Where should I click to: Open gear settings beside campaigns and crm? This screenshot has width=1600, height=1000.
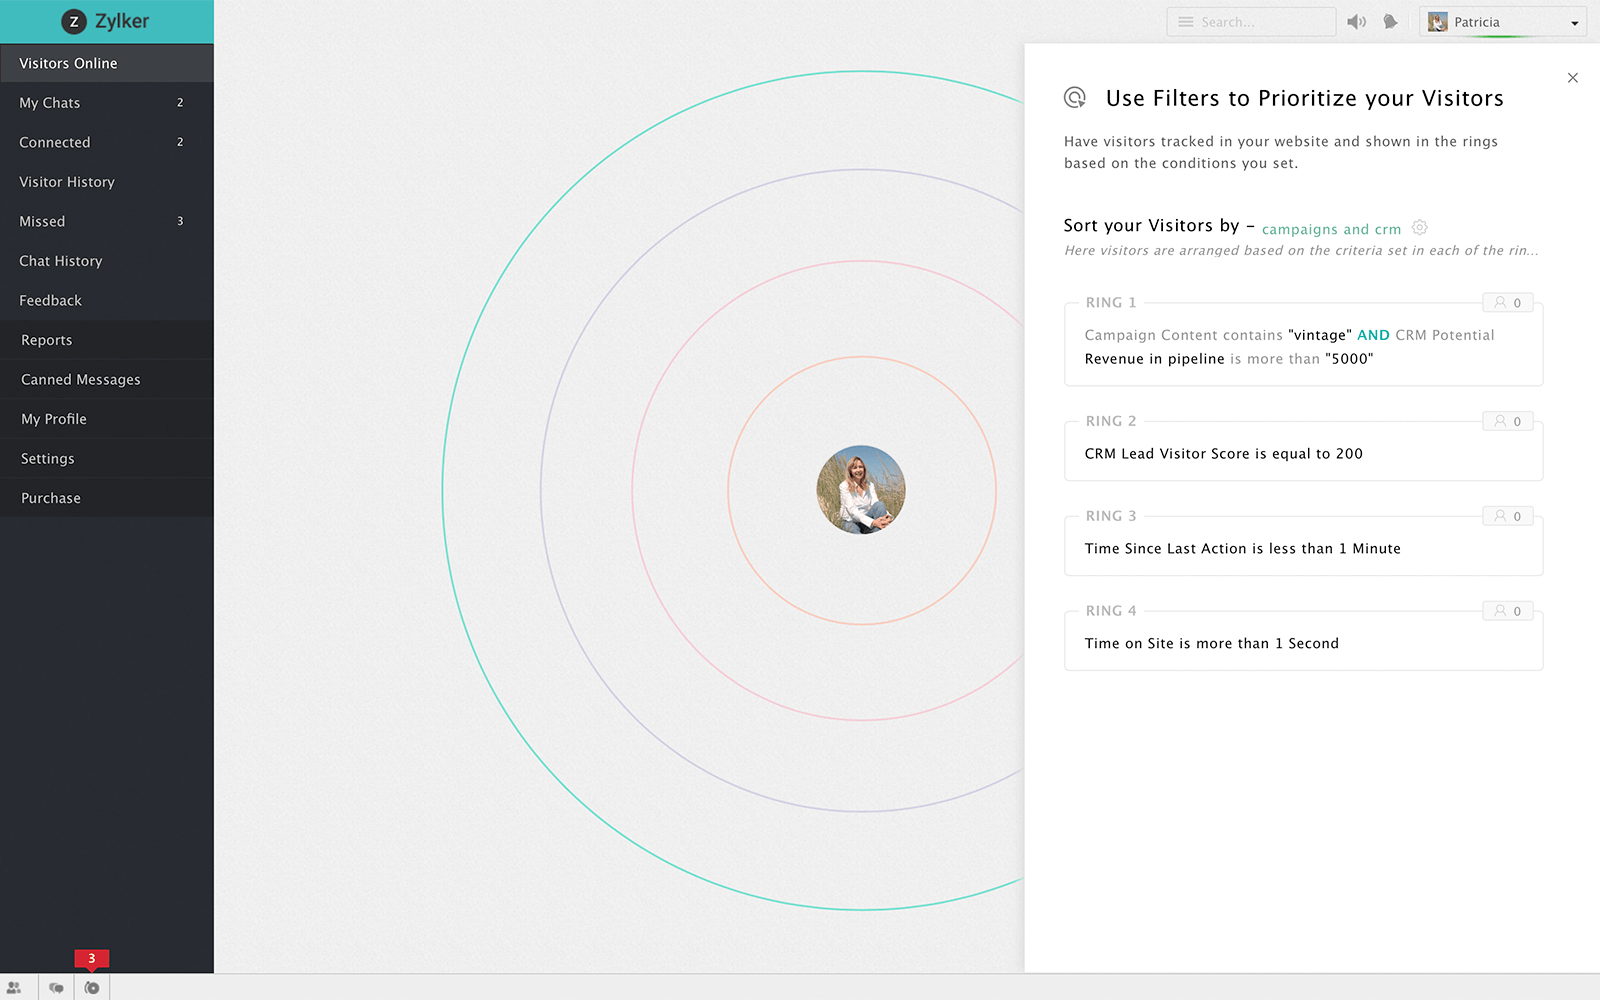click(1420, 228)
